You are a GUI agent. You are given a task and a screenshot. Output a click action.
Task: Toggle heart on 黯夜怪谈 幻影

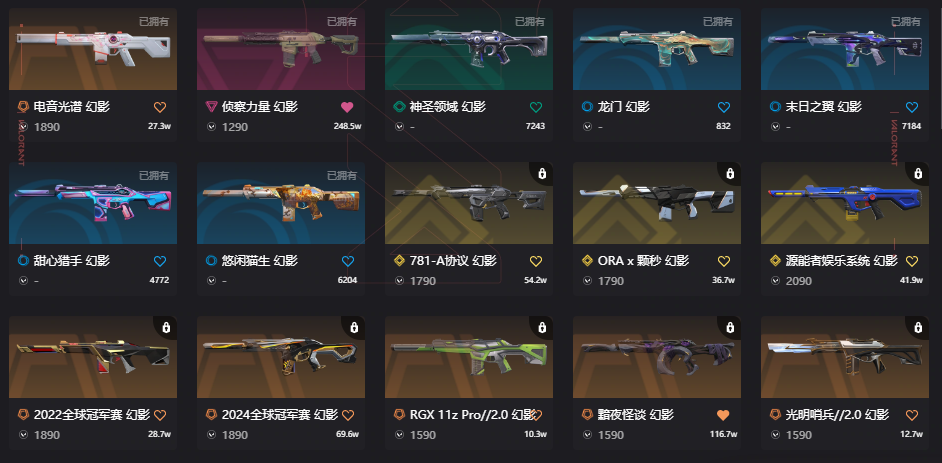tap(723, 415)
